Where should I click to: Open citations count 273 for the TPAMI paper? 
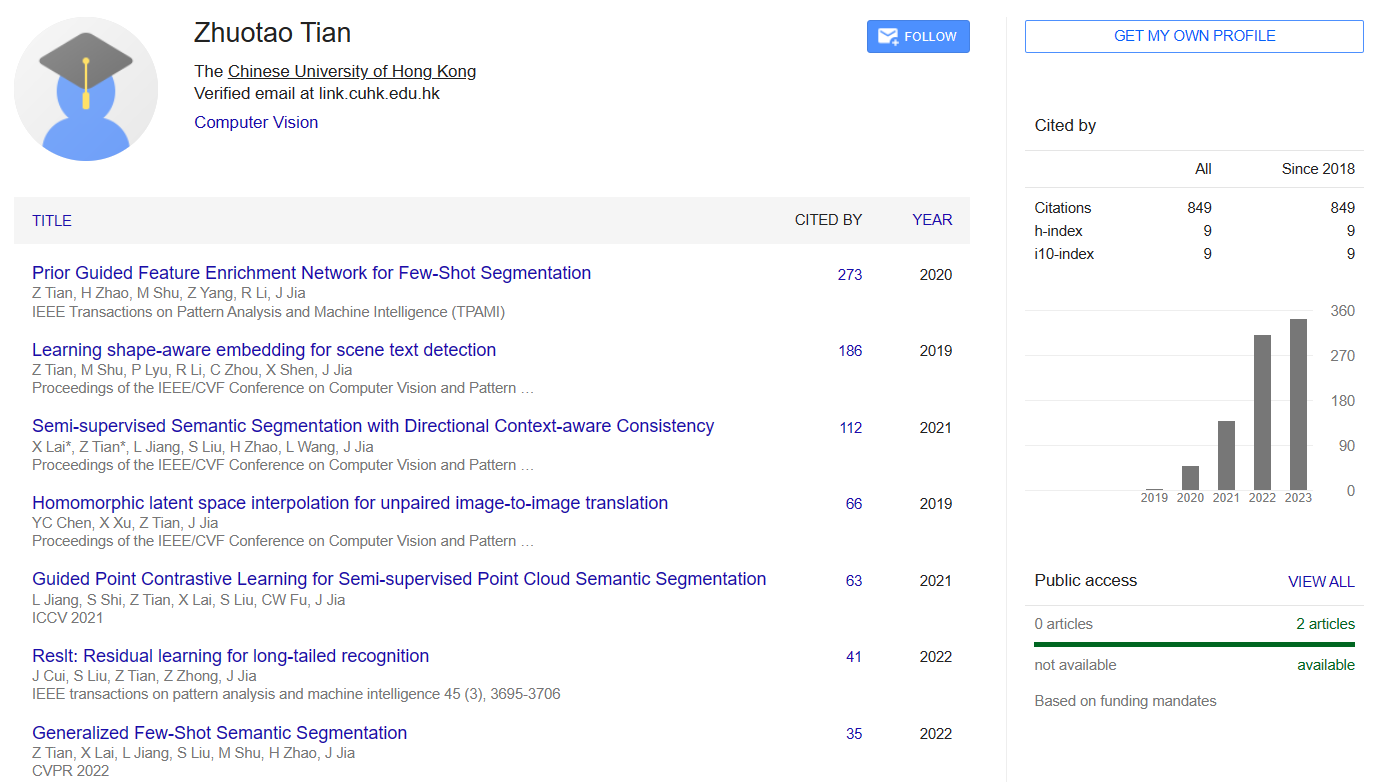(850, 274)
